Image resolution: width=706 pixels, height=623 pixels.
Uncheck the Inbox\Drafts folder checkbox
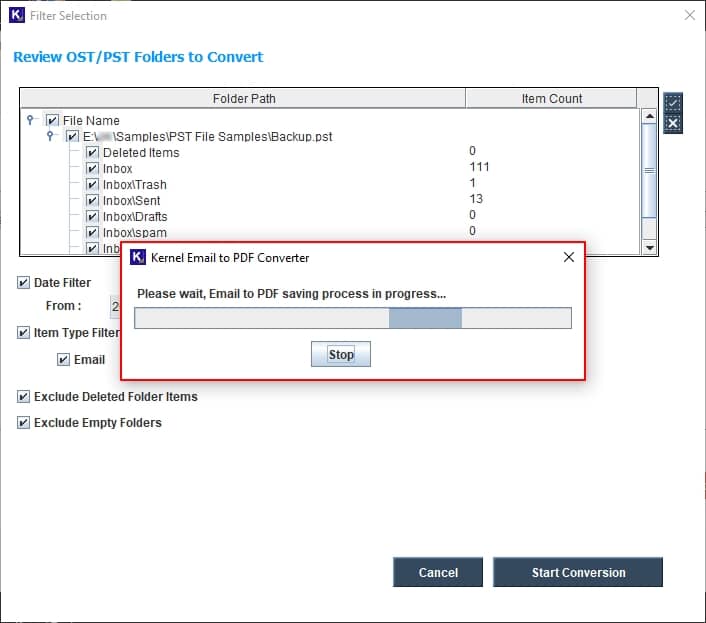click(x=92, y=217)
